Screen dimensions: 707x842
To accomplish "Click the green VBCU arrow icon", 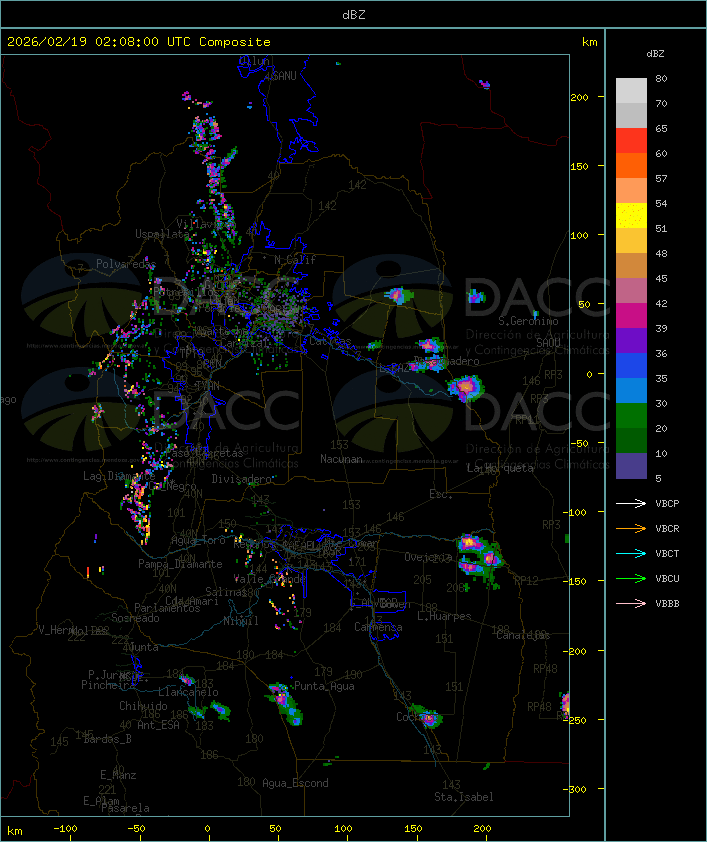I will pos(631,578).
